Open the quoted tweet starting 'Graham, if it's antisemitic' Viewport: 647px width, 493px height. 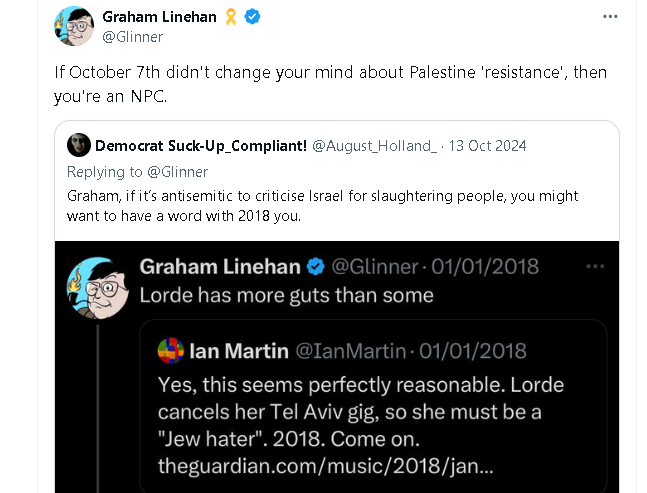[322, 206]
